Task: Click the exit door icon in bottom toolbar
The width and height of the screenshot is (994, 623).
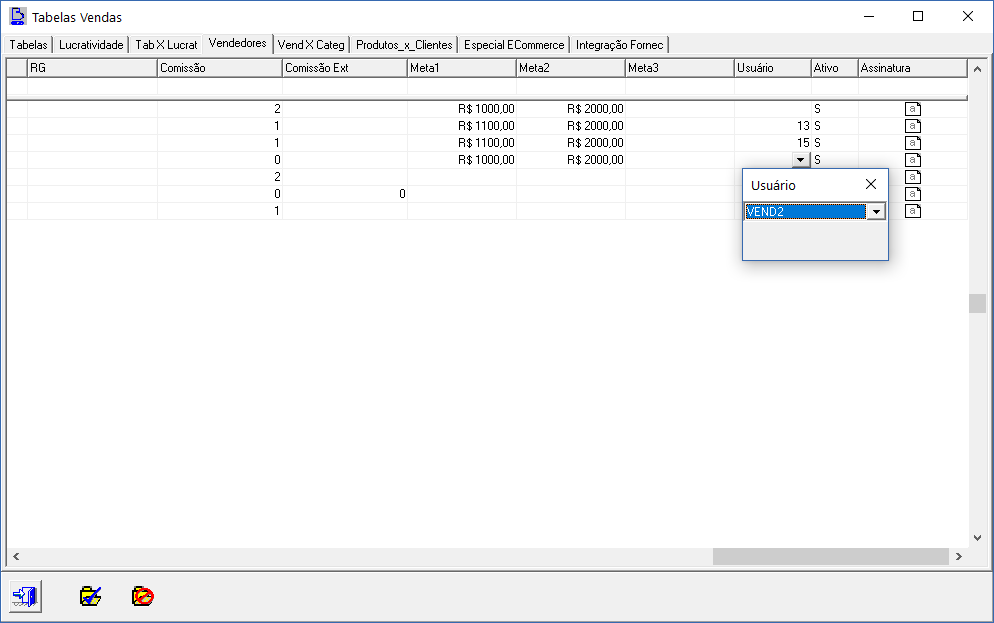Action: 25,596
